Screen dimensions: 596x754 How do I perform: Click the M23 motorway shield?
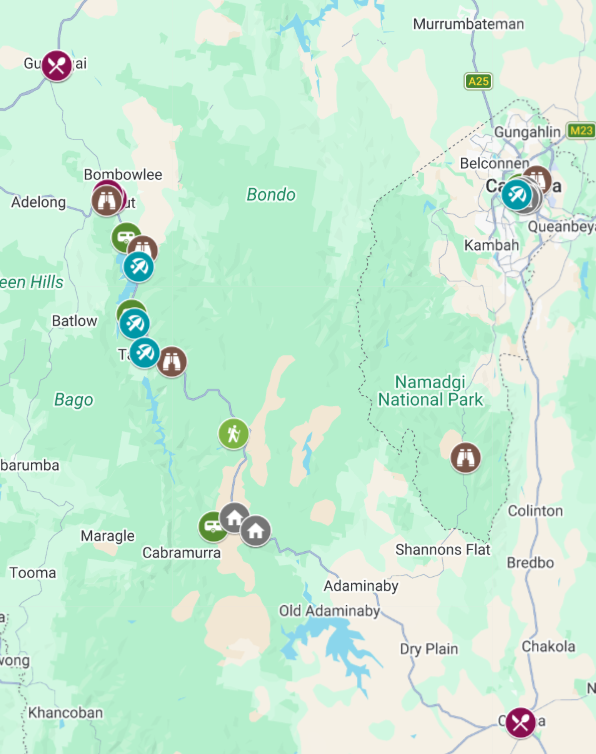581,130
